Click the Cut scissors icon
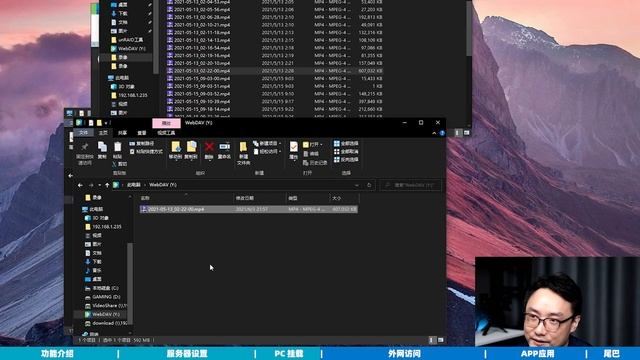640x360 pixels. (x=114, y=164)
